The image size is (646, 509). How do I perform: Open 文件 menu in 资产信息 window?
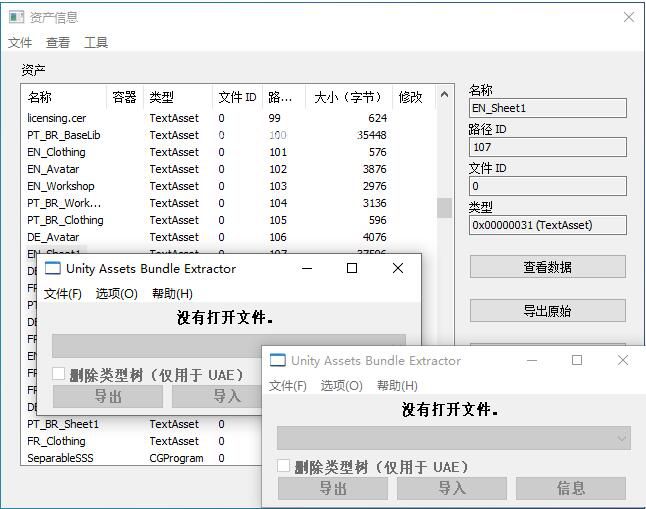pos(20,42)
